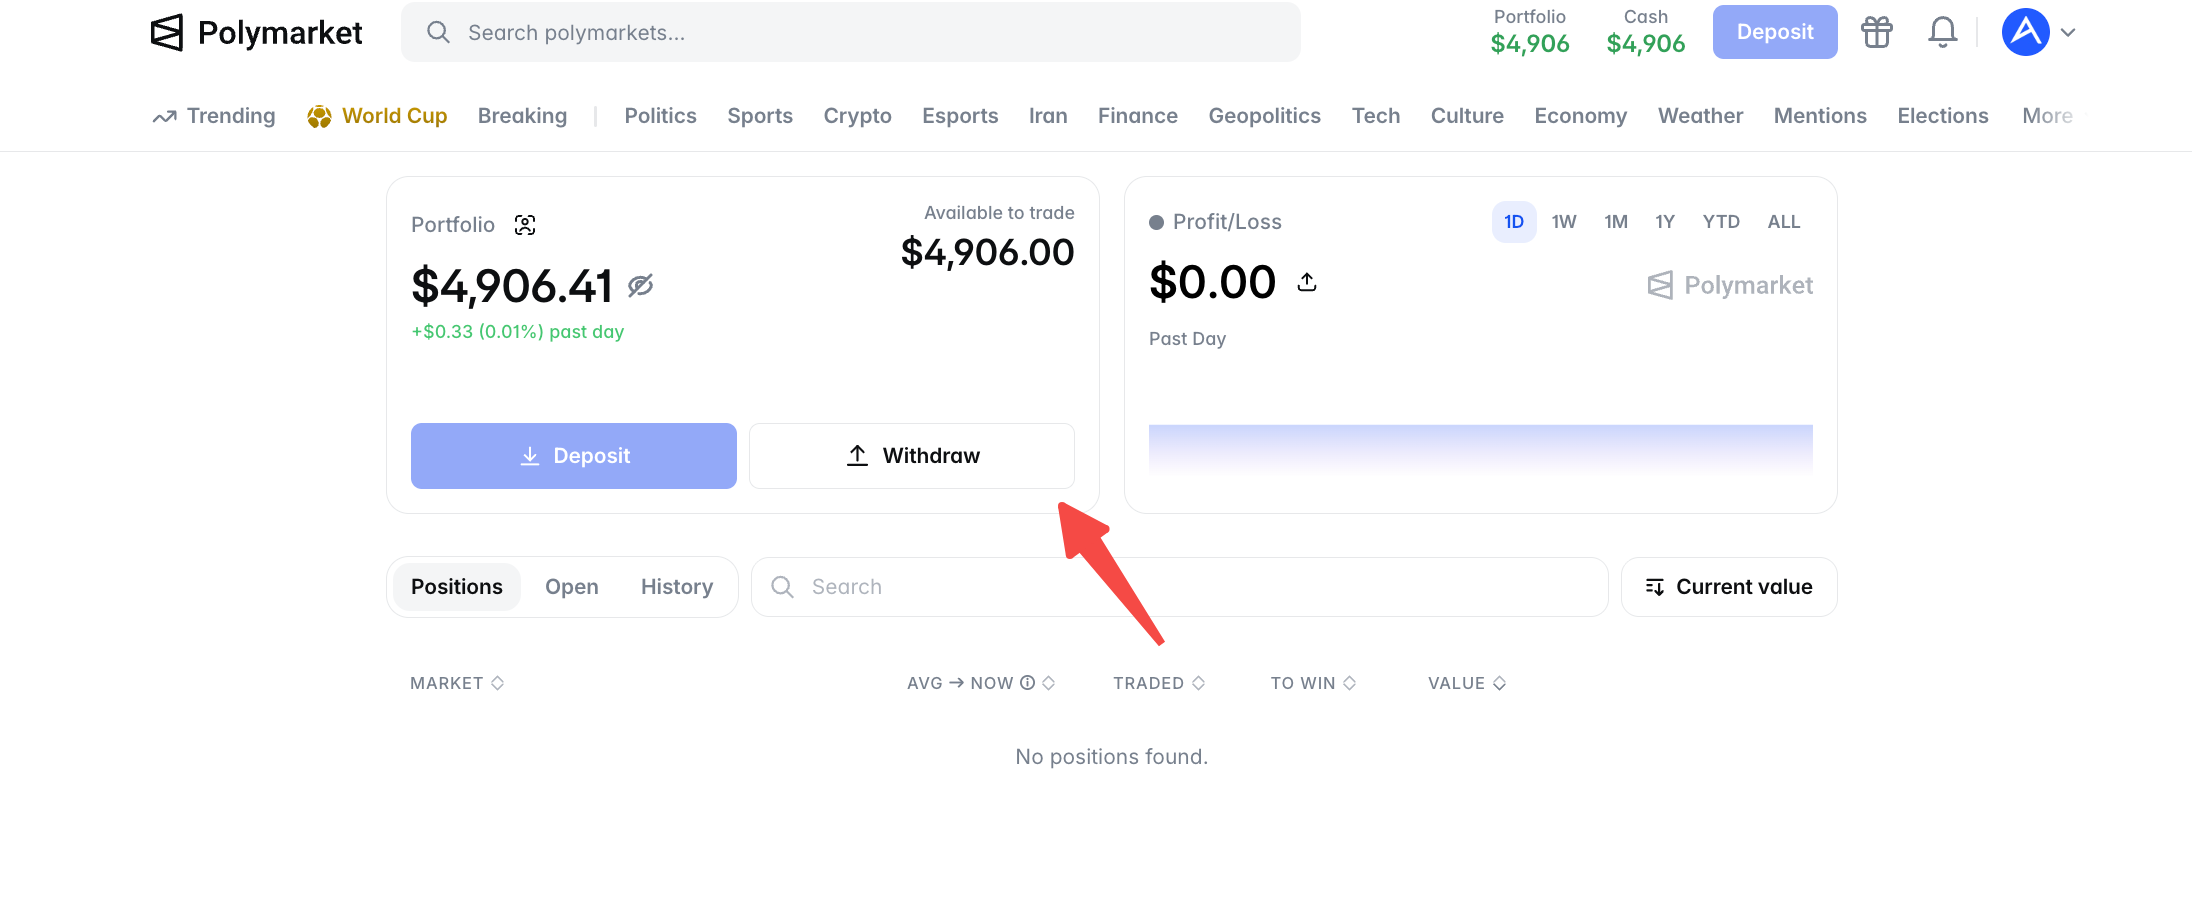Click the Polymarket logo in header
Viewport: 2192px width, 924px height.
tap(256, 33)
